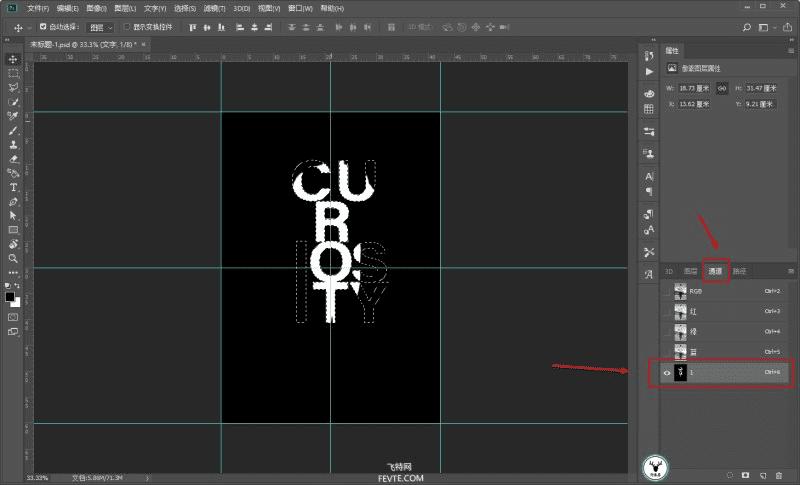Open the History panel icon
Image resolution: width=800 pixels, height=485 pixels.
coord(649,56)
